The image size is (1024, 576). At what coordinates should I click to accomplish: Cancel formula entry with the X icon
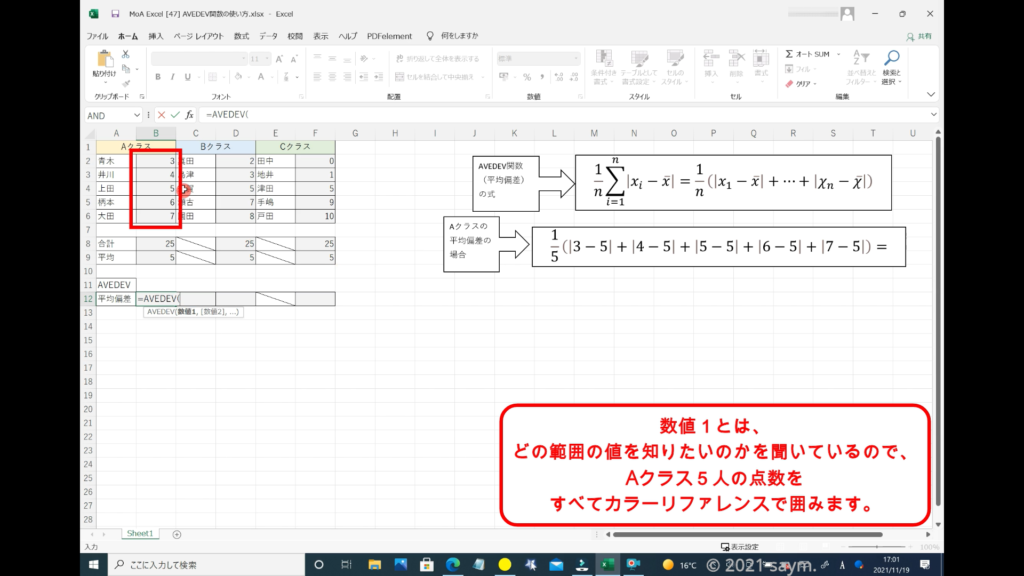click(161, 115)
